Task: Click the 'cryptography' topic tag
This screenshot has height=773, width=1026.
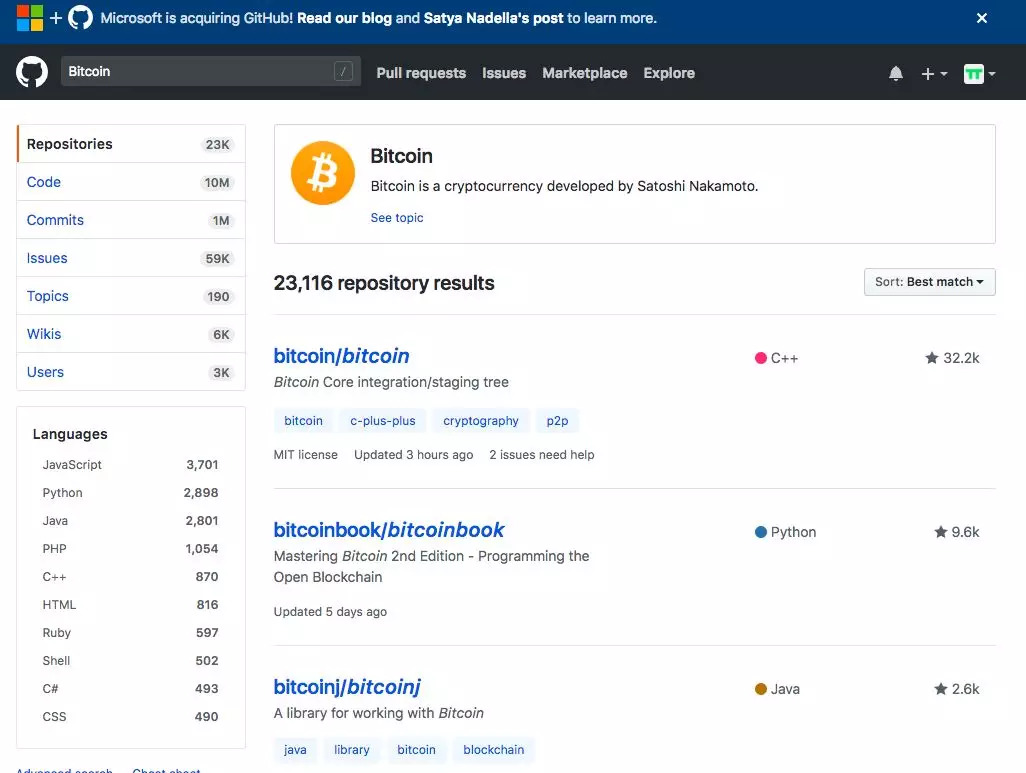Action: point(481,421)
